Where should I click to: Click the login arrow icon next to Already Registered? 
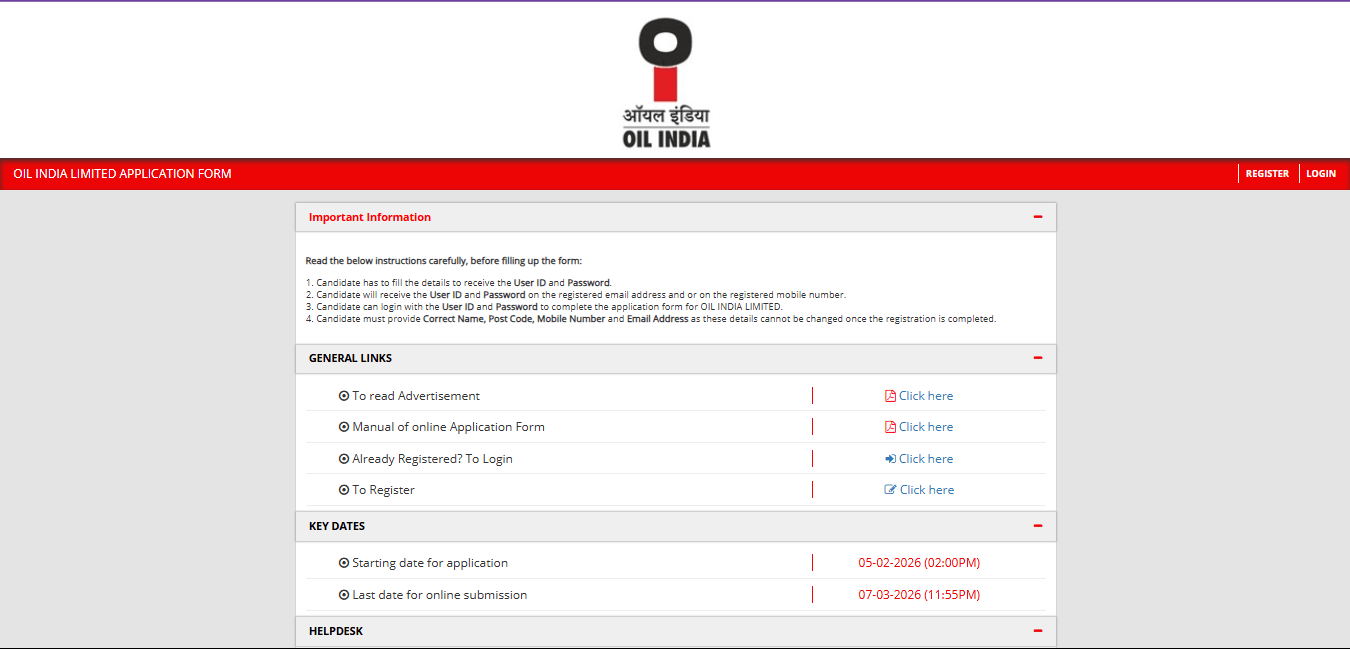pos(890,458)
